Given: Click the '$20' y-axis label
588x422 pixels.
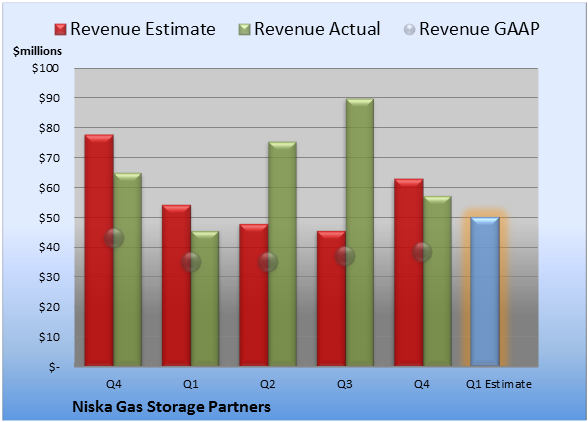Looking at the screenshot, I should [x=49, y=307].
